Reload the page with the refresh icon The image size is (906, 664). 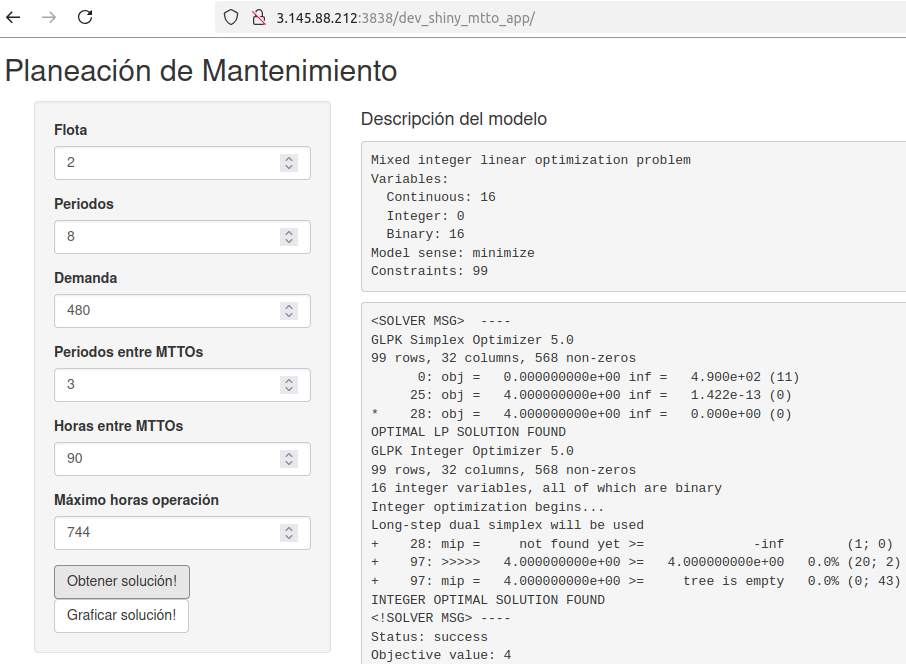85,17
